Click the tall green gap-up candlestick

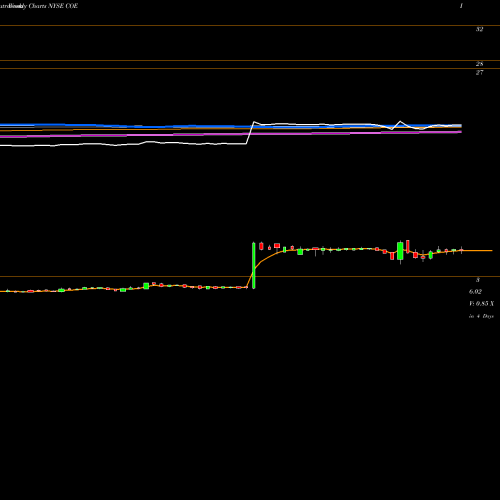[254, 265]
